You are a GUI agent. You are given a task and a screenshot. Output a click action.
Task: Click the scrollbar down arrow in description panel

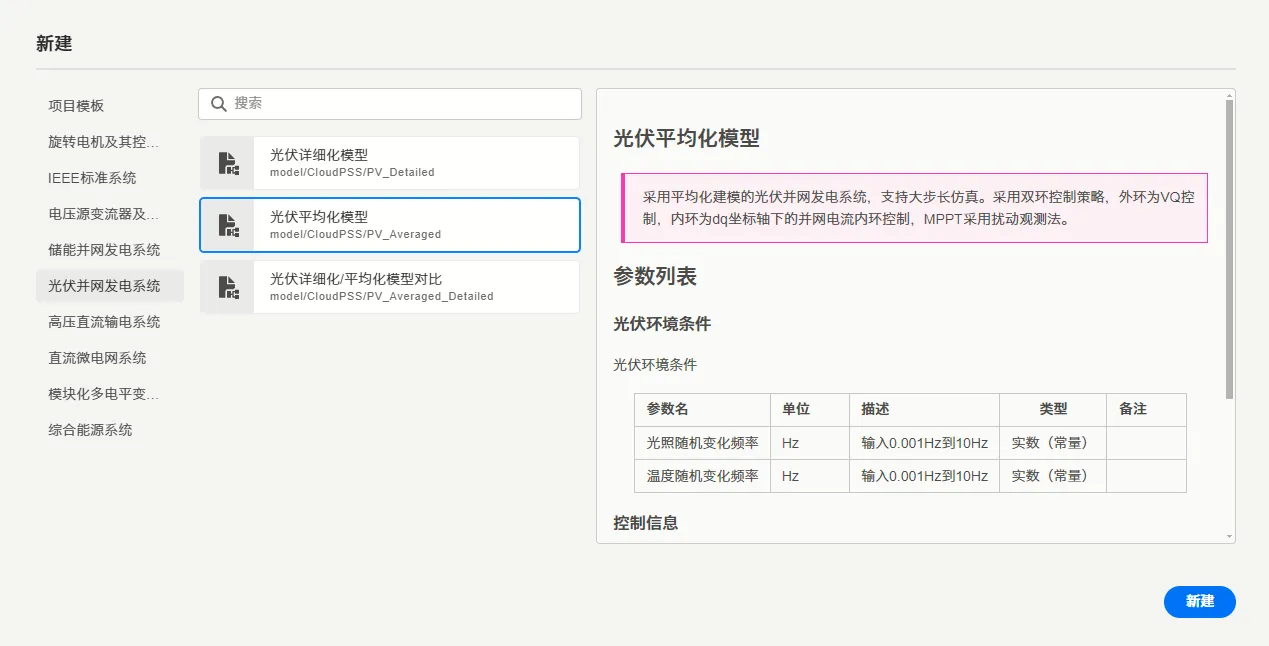1230,537
